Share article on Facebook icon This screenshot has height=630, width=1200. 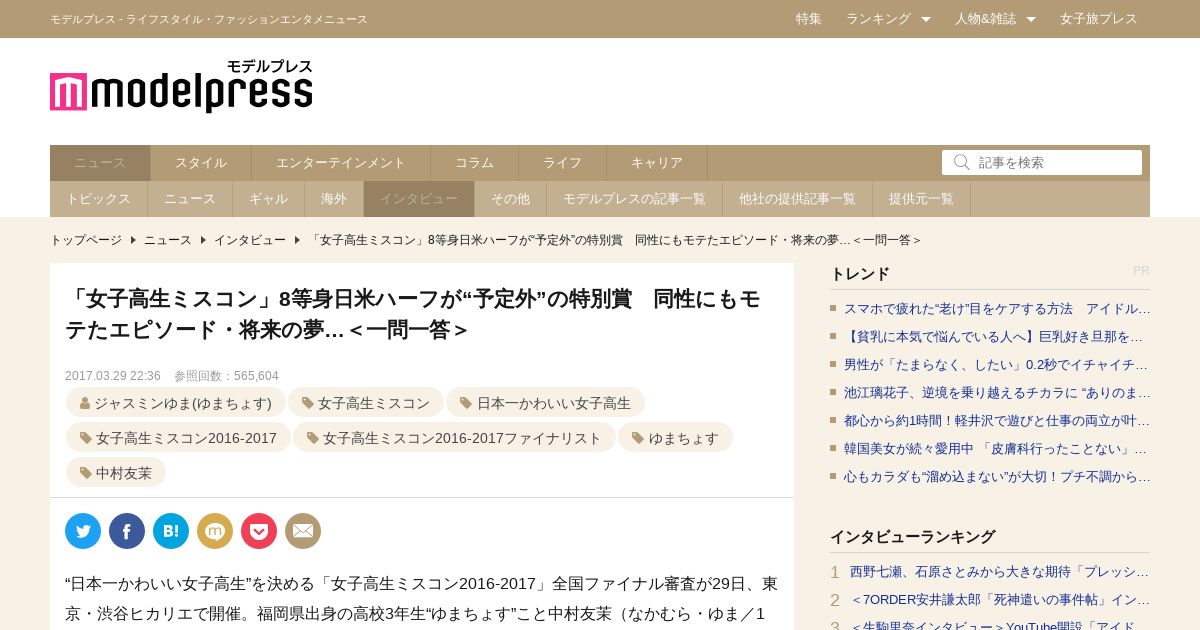[127, 531]
